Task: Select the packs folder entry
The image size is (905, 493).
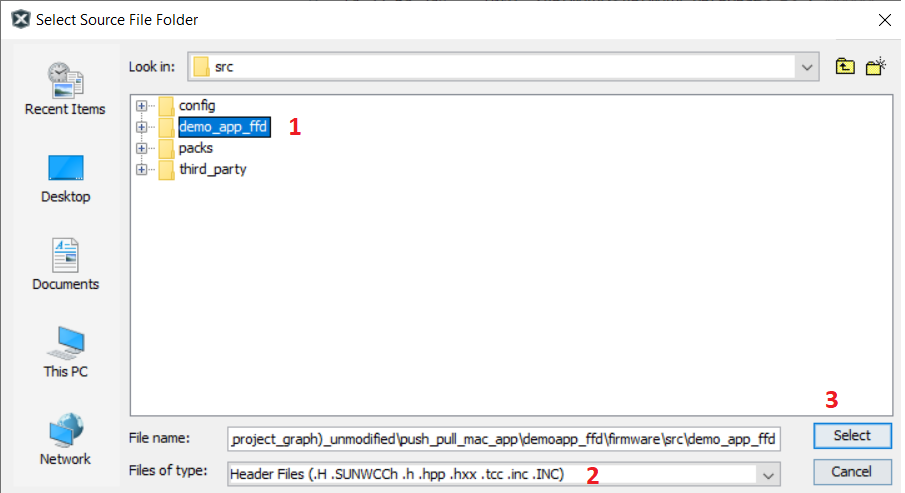Action: tap(195, 148)
